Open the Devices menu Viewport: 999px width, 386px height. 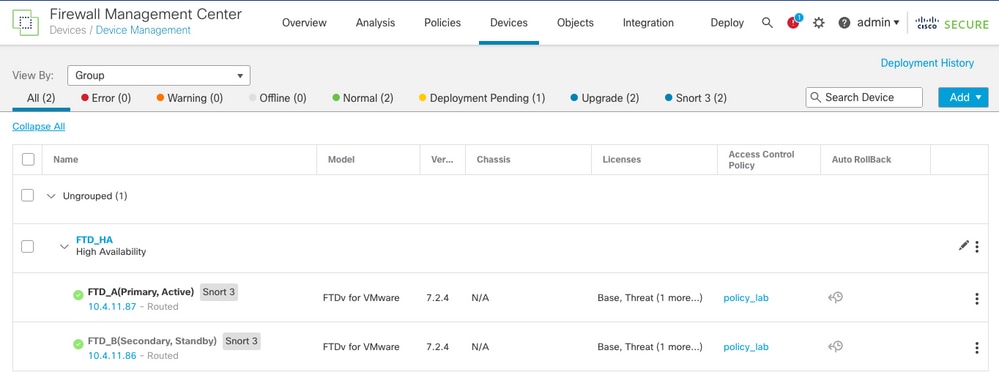509,22
